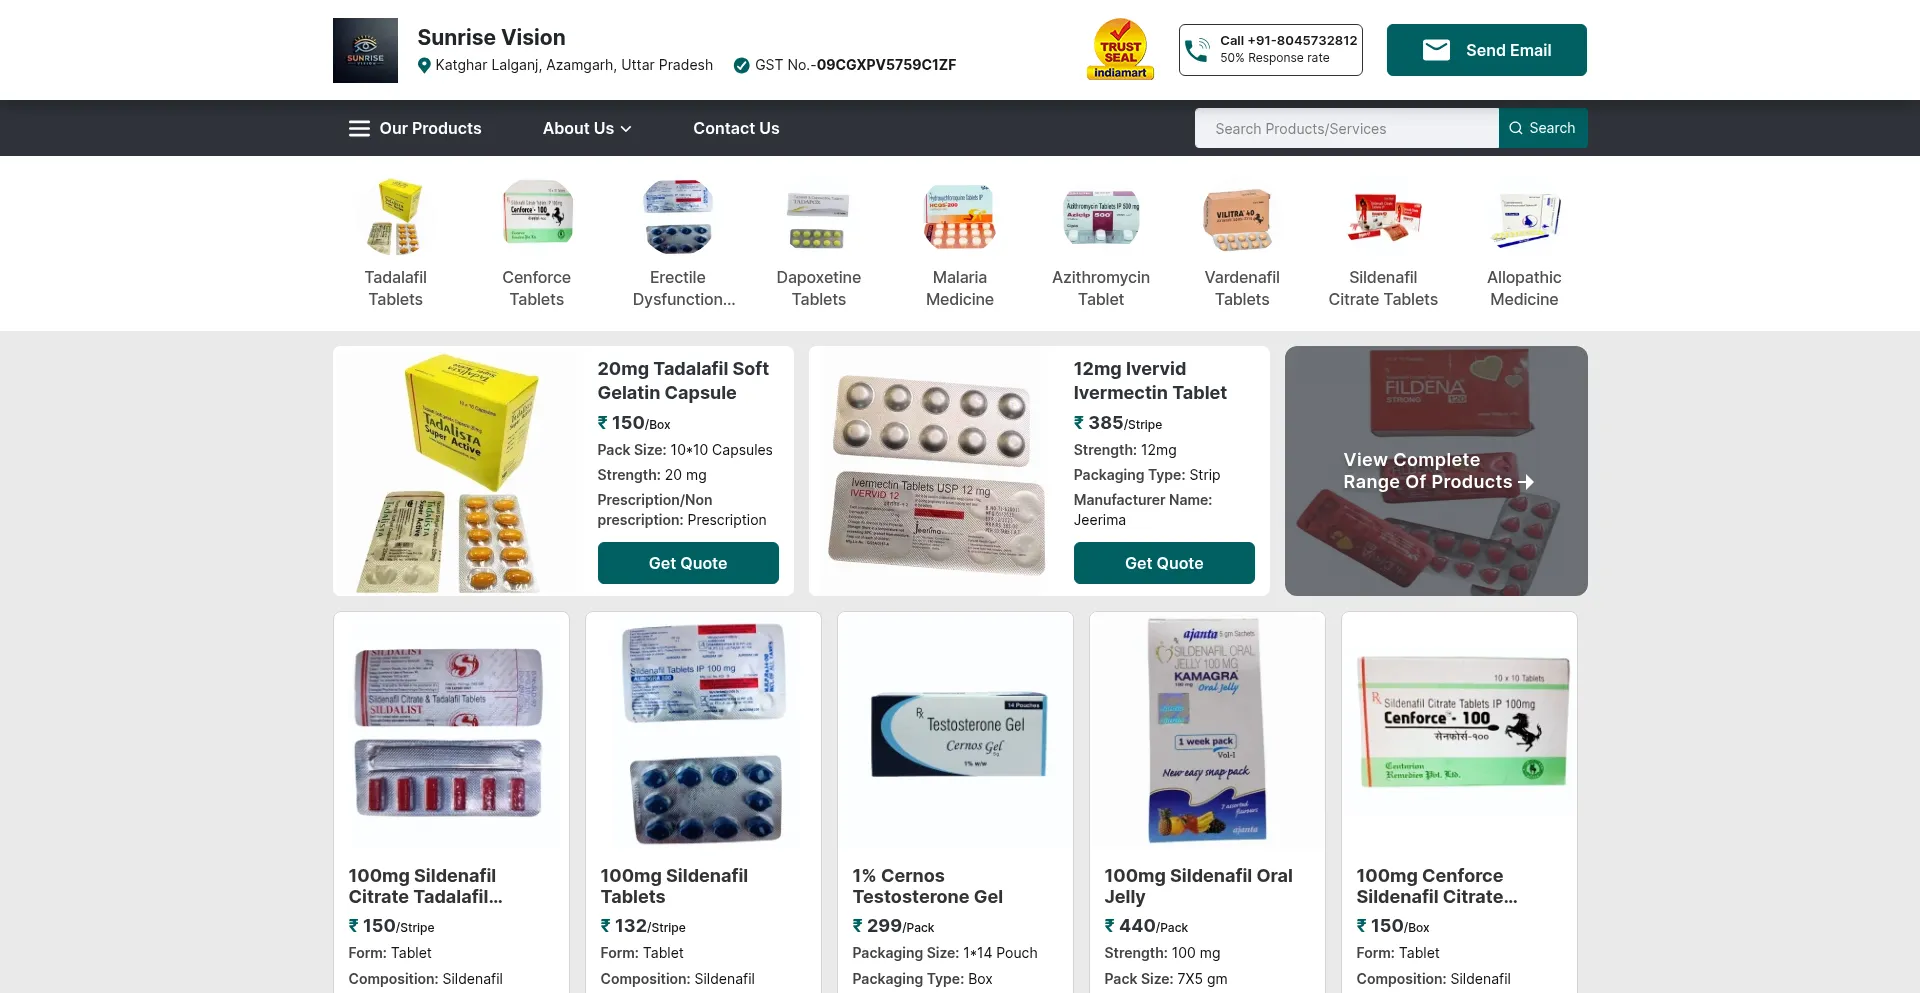
Task: Click the Send Email button
Action: (x=1486, y=50)
